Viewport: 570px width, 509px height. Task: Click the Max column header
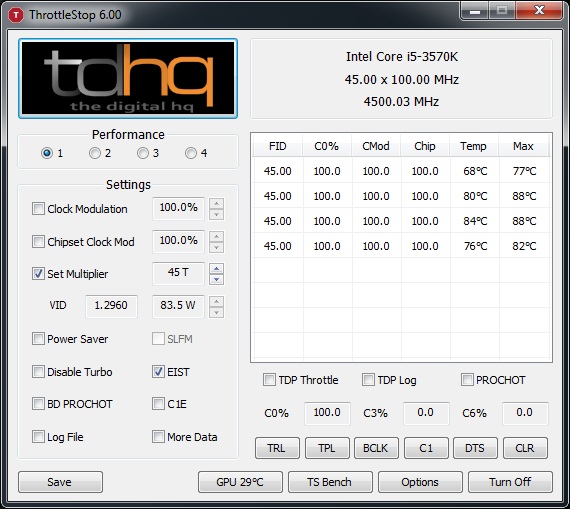(523, 146)
